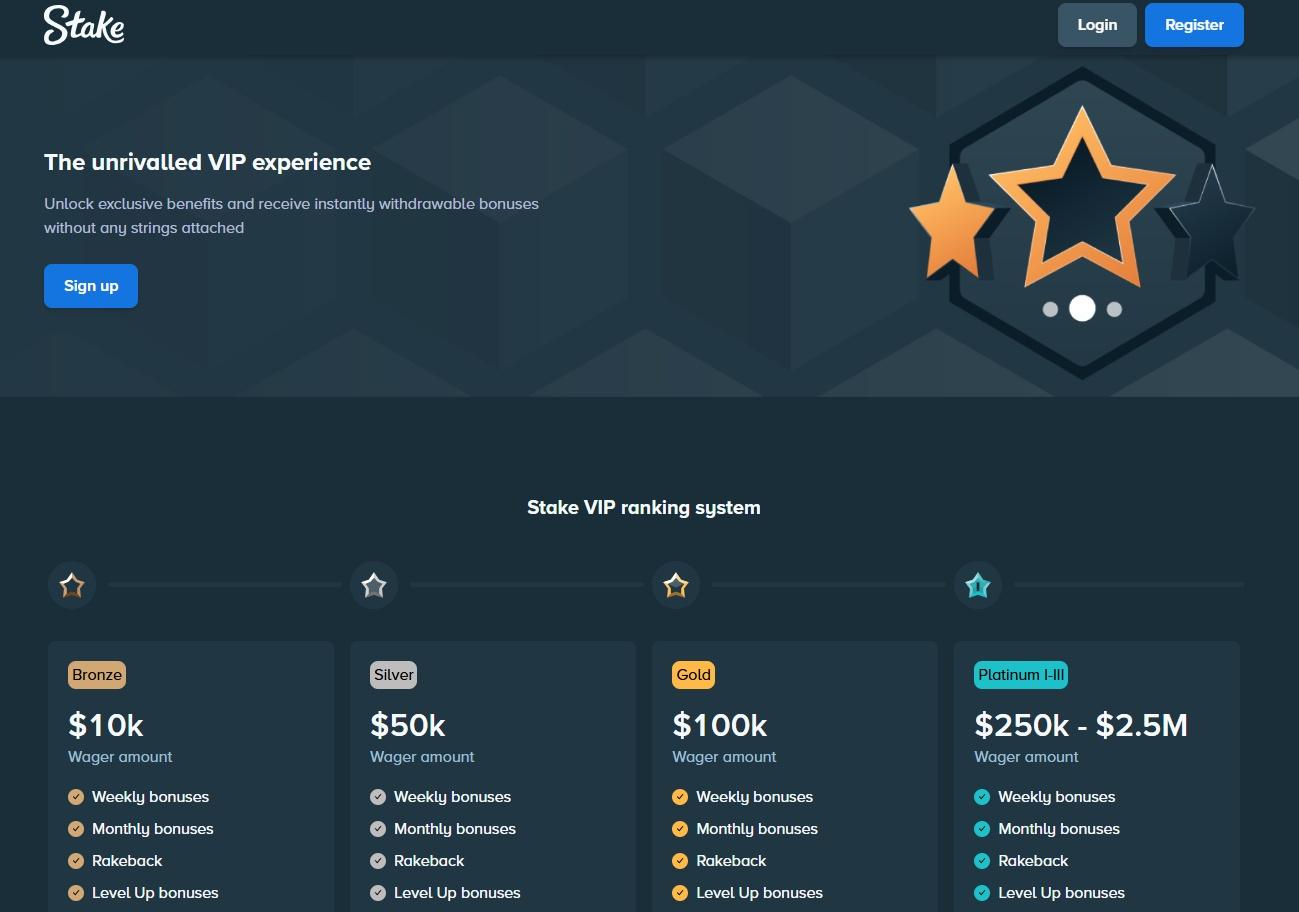The width and height of the screenshot is (1299, 912).
Task: Select the middle carousel dot
Action: [1082, 308]
